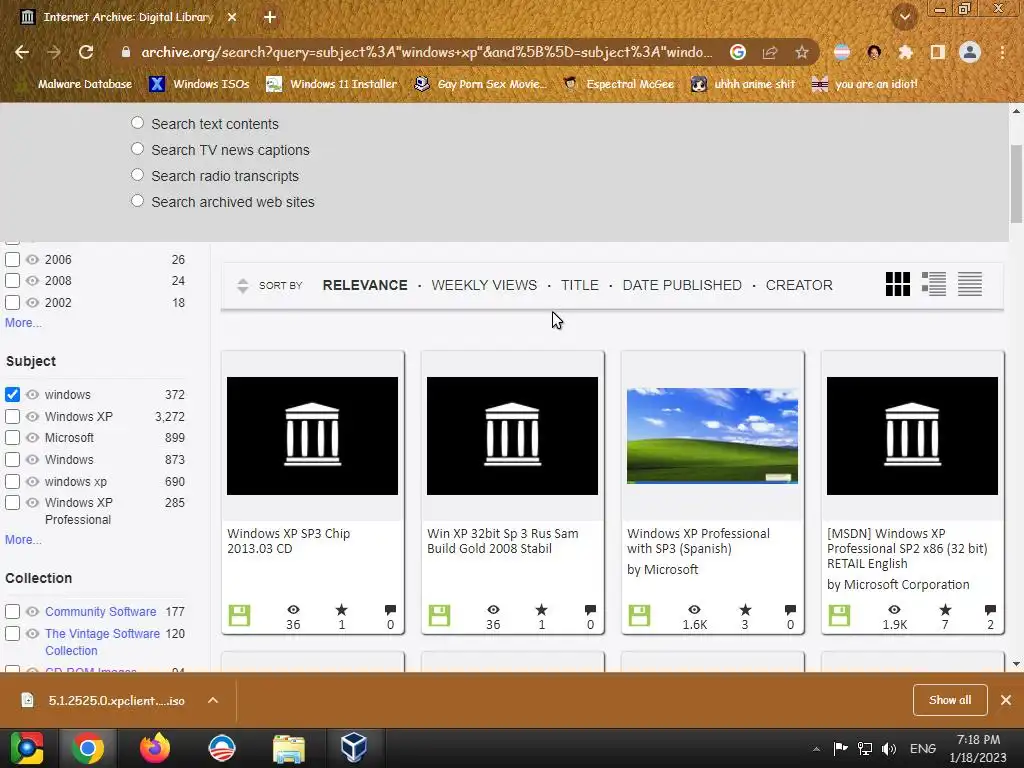1024x768 pixels.
Task: Open the Windows XP SP3 Chip 2013.03 CD title
Action: click(x=289, y=541)
